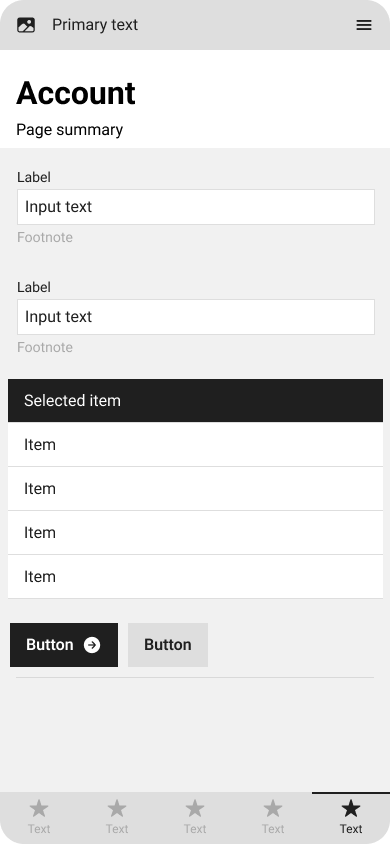Select the second star tab icon
This screenshot has width=390, height=844.
click(117, 808)
